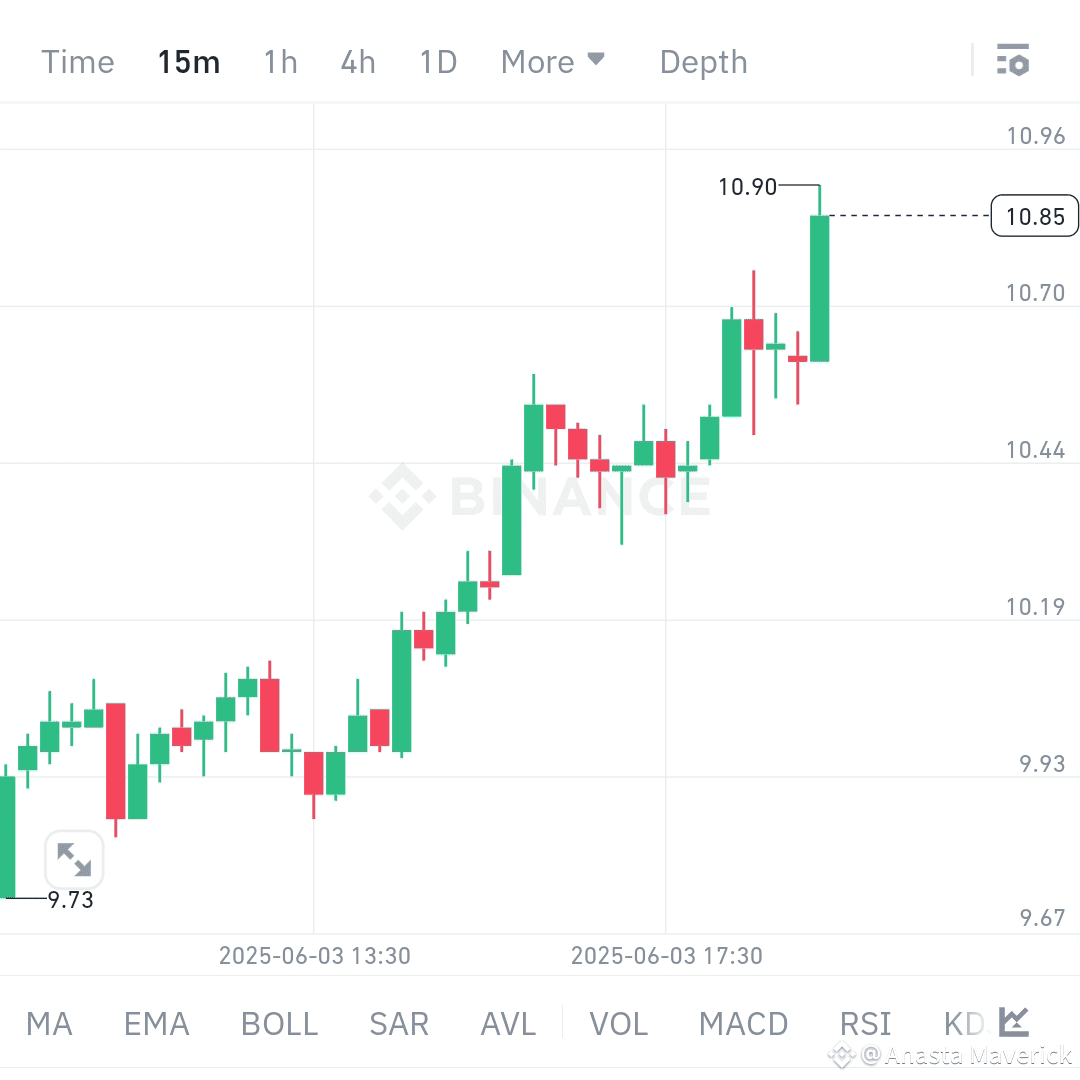Select the Time view option
Screen dimensions: 1080x1080
(77, 61)
